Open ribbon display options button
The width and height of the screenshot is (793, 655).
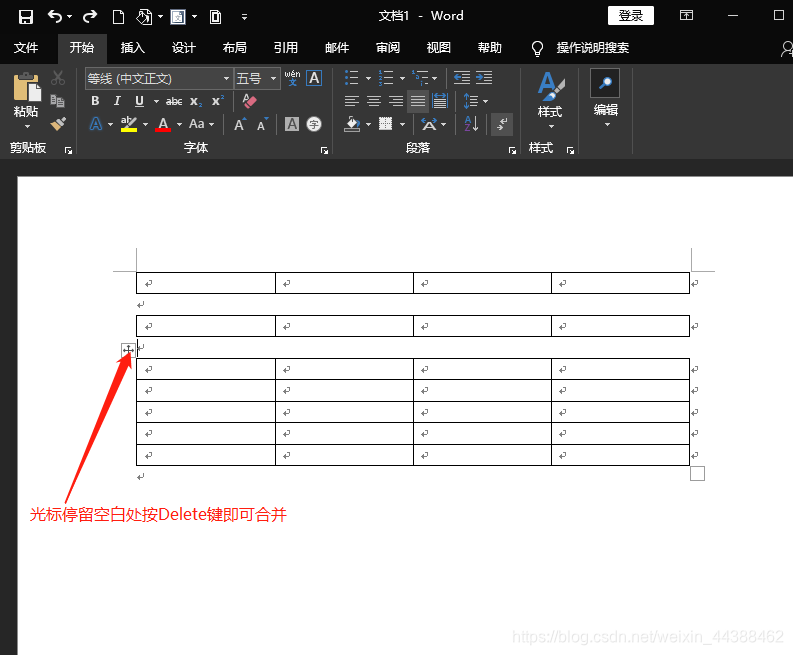[x=686, y=15]
